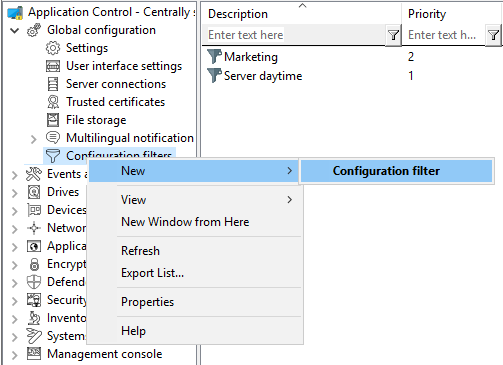
Task: Click the Marketing filter icon in list
Action: [214, 56]
